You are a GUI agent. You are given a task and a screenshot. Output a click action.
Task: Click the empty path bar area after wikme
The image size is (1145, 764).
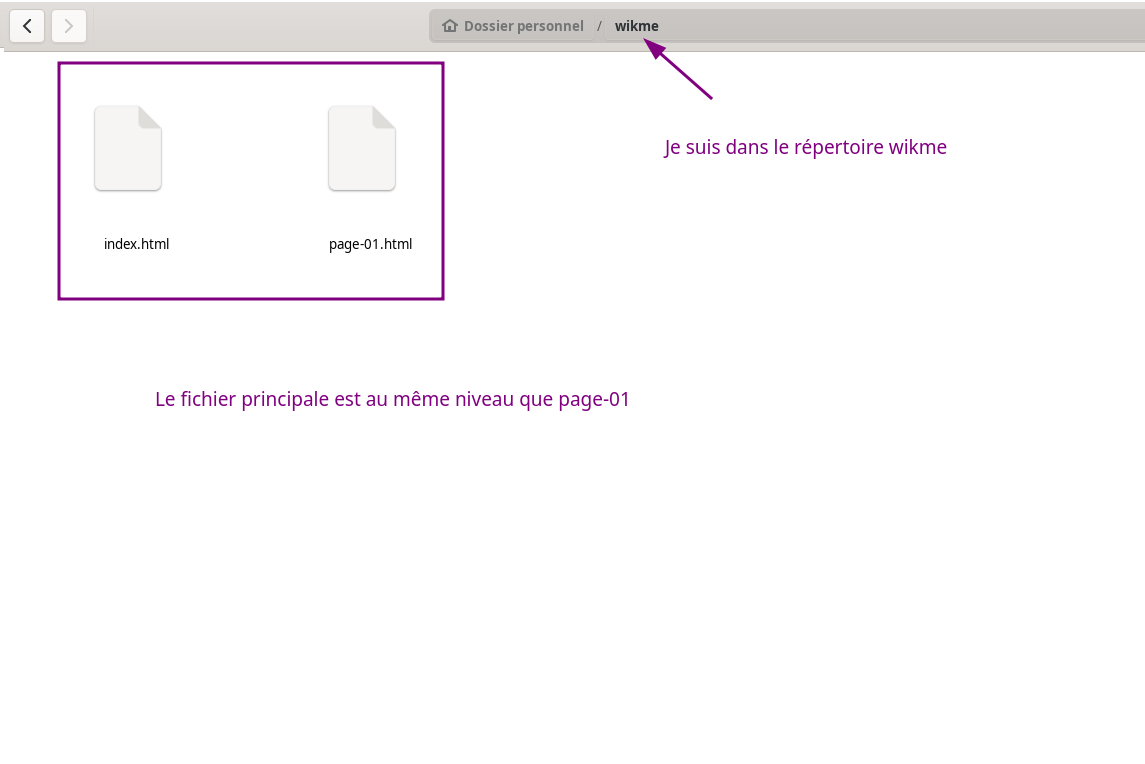[900, 26]
